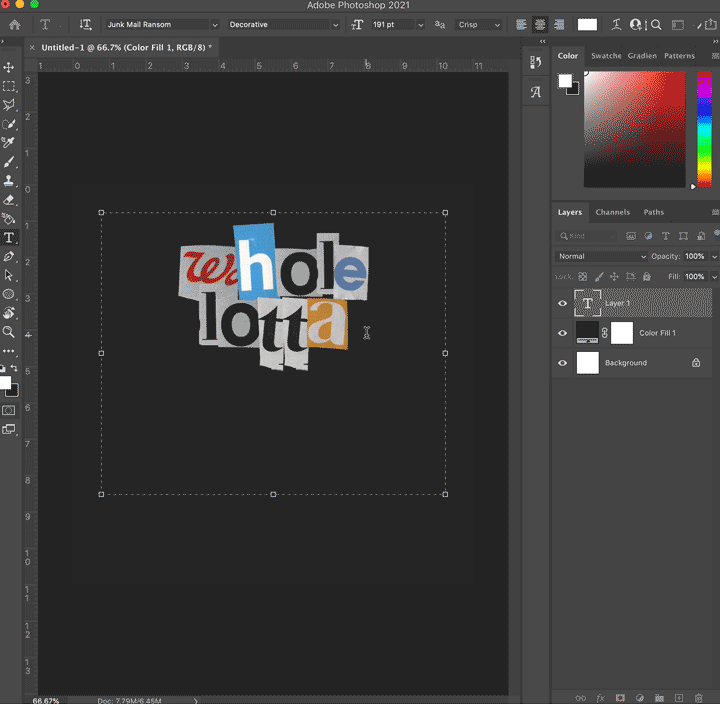The image size is (720, 704).
Task: Open the font size dropdown arrow
Action: (420, 25)
